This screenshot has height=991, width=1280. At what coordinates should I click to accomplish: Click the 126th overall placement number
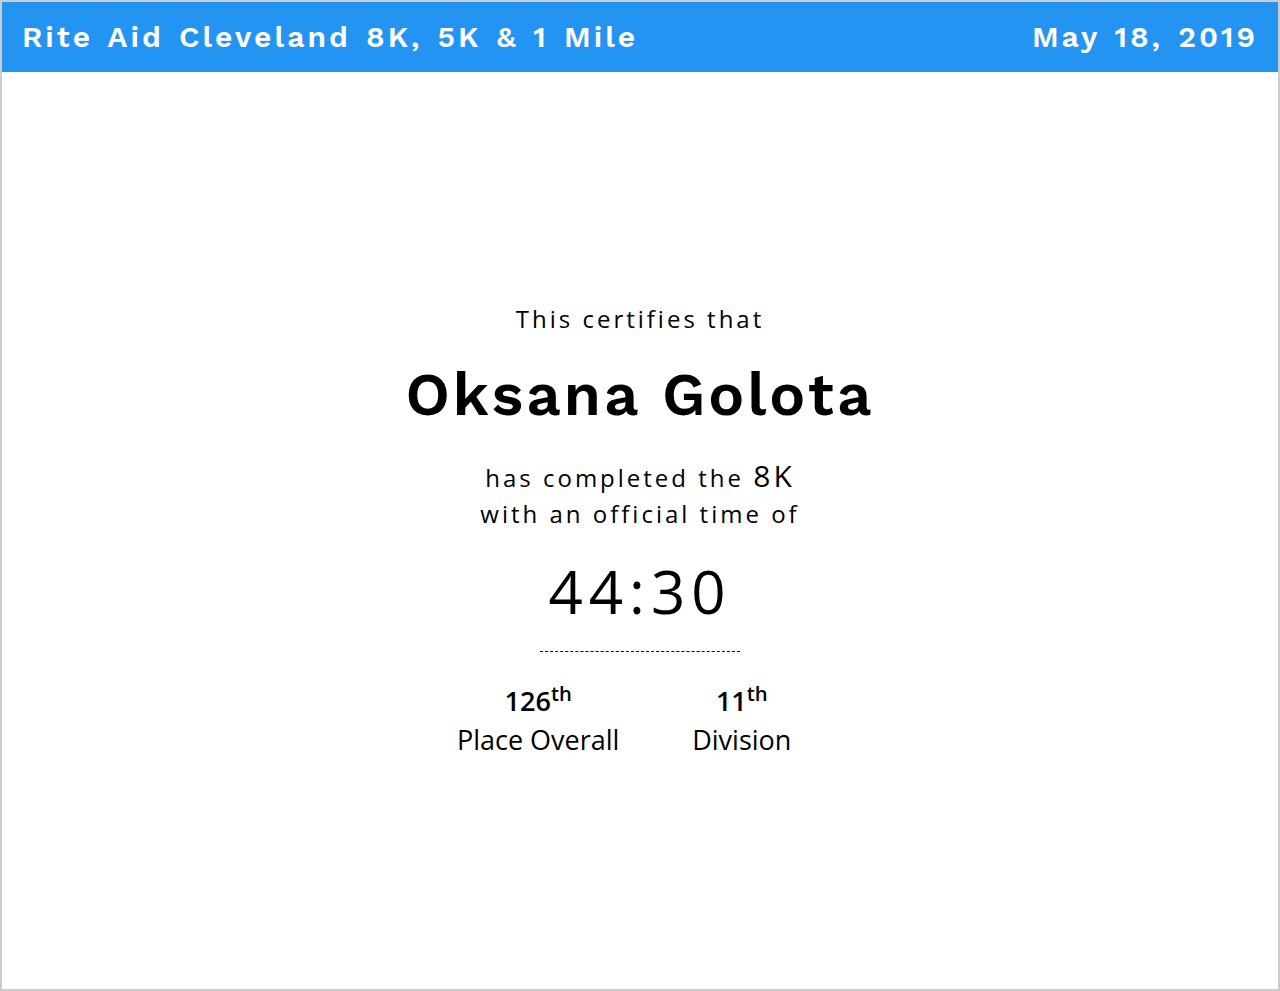point(537,700)
